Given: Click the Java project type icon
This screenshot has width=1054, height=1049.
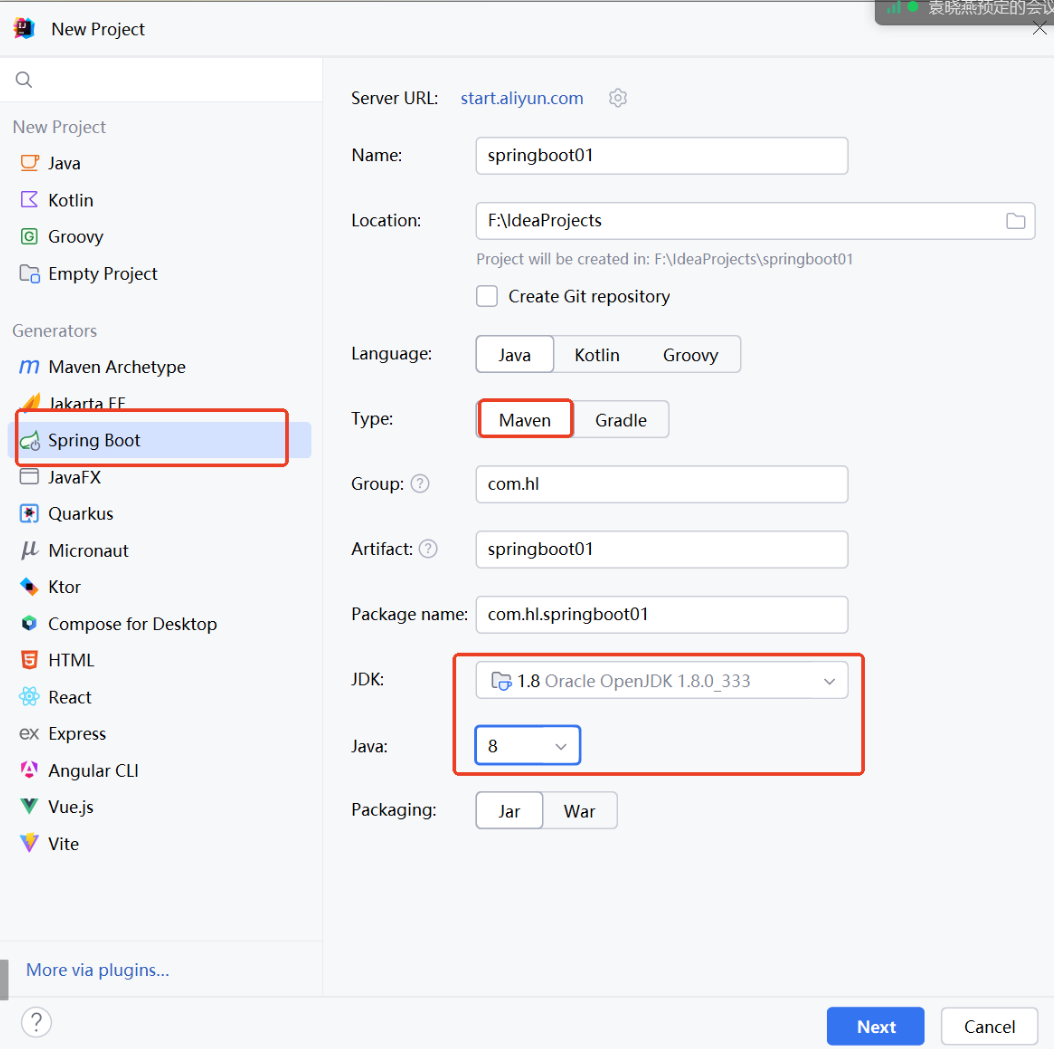Looking at the screenshot, I should (x=30, y=163).
